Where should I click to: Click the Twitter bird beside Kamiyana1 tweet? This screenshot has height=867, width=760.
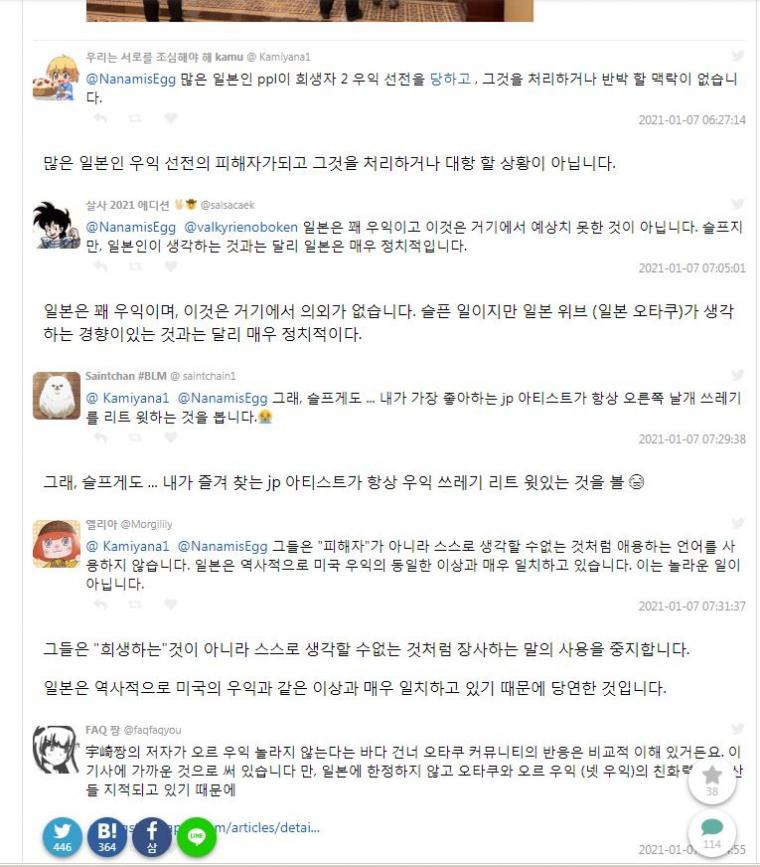pos(737,55)
